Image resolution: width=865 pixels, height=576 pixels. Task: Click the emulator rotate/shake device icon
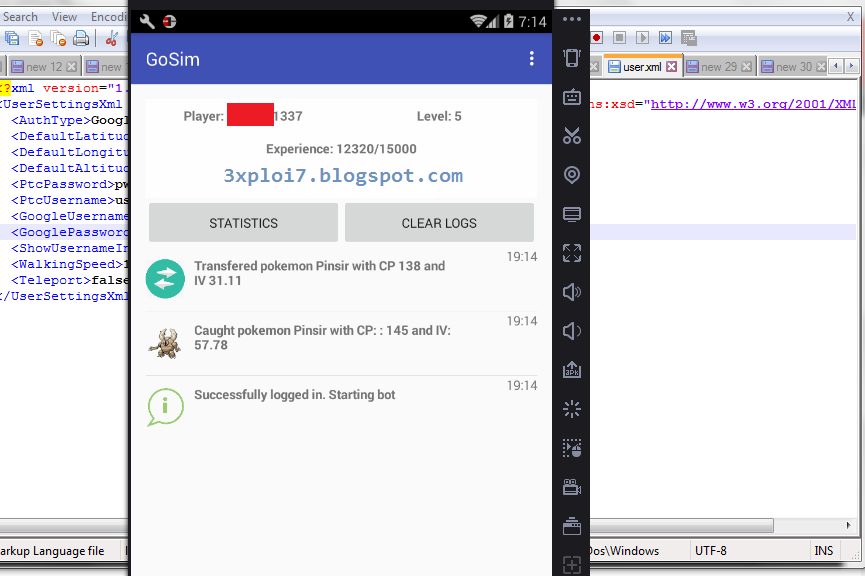click(572, 58)
